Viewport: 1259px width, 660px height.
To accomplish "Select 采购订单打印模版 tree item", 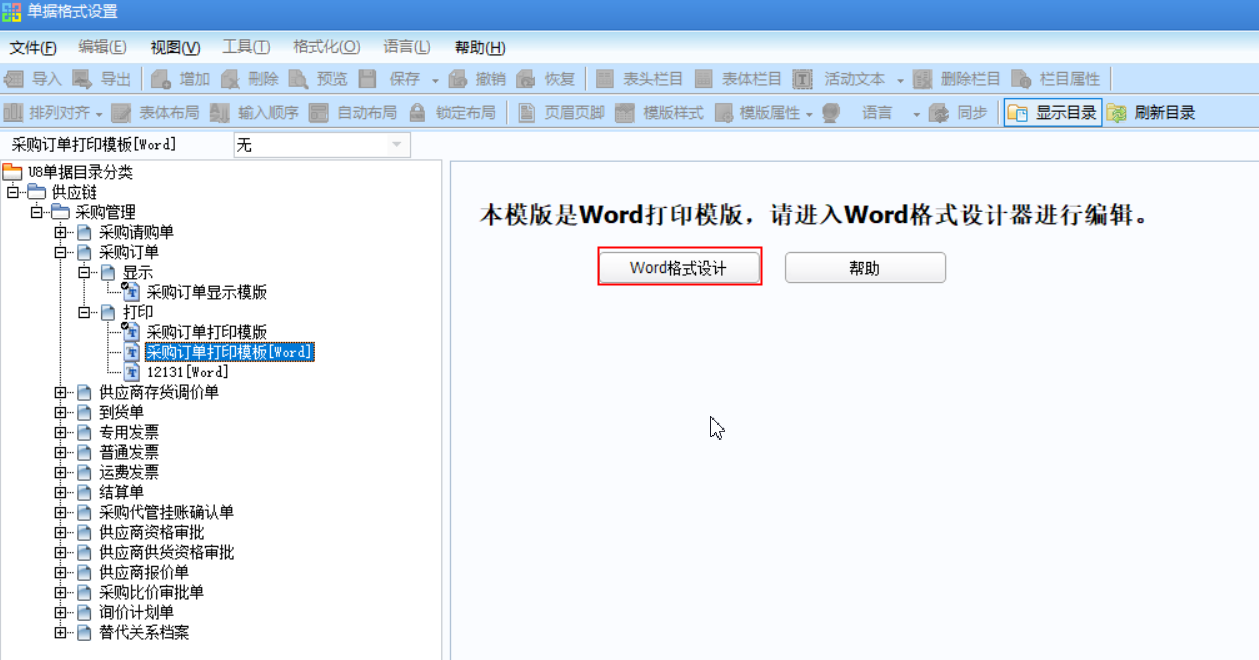I will tap(206, 332).
